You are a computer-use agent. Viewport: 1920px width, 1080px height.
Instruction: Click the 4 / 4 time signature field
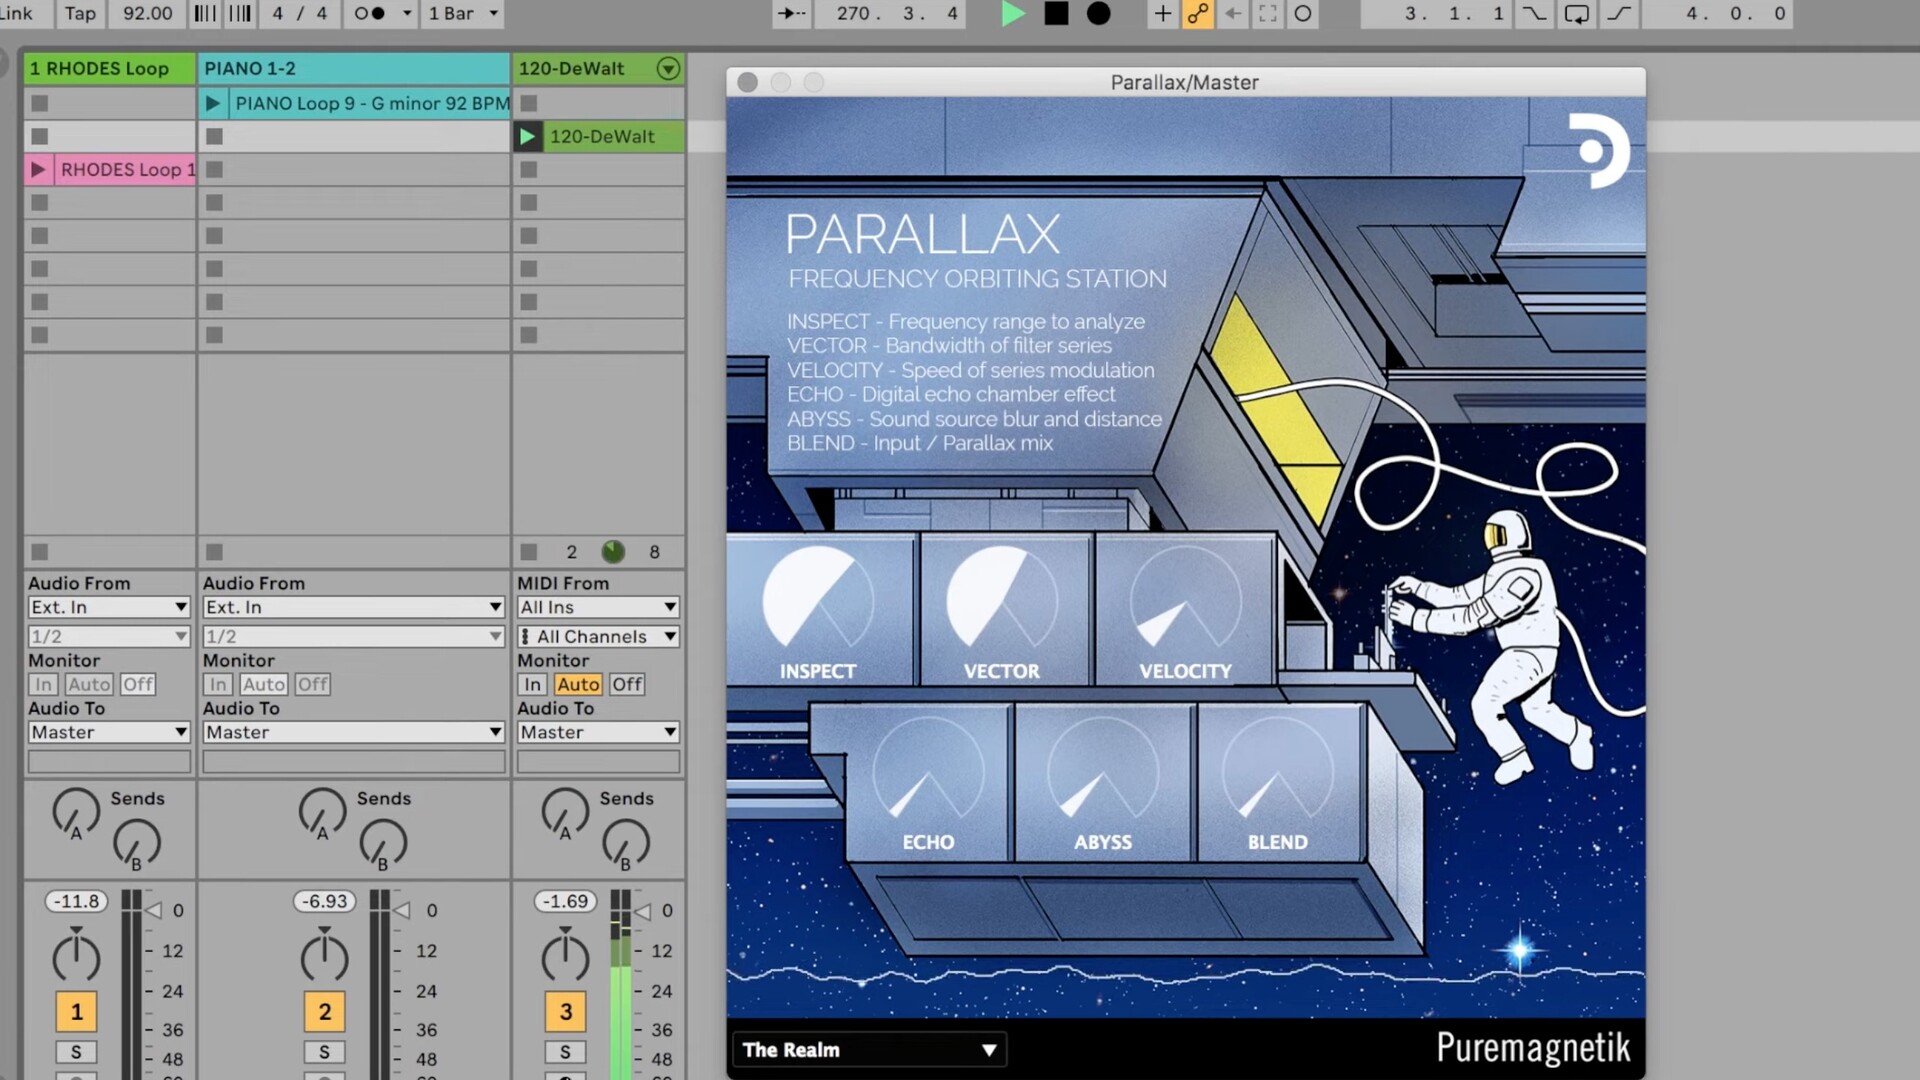point(299,14)
